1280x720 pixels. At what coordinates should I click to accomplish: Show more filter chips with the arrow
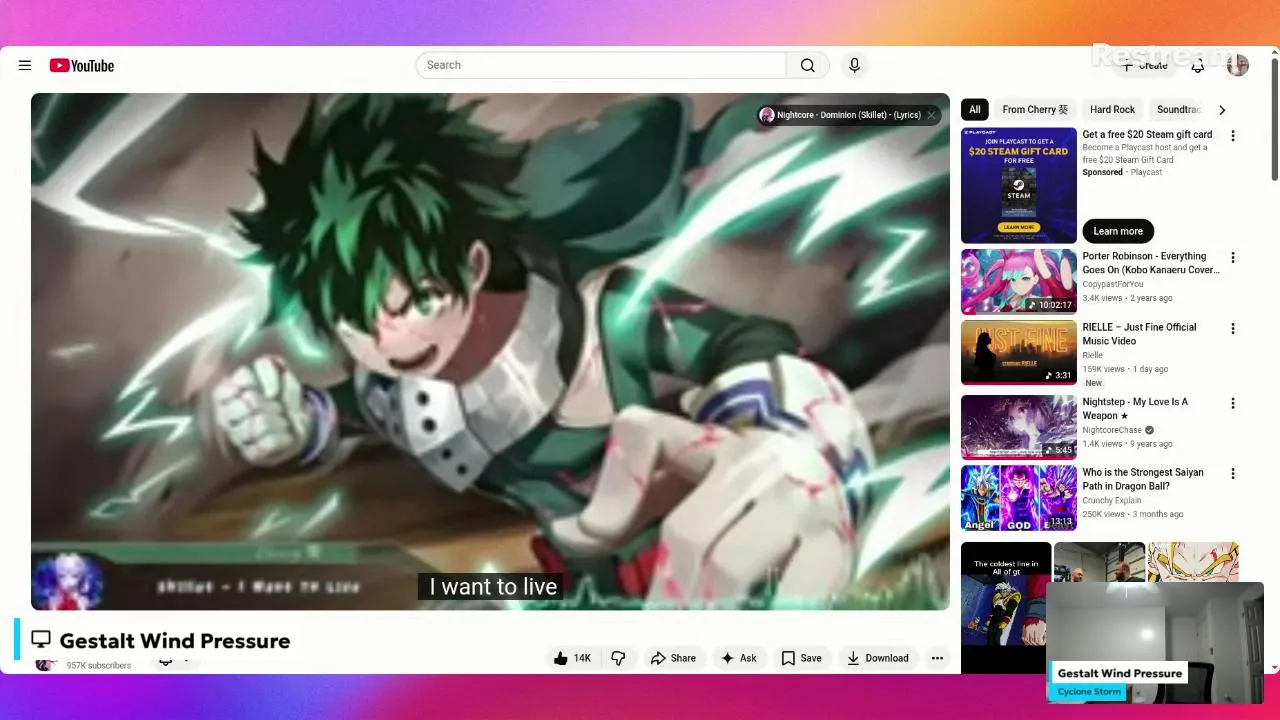coord(1221,109)
